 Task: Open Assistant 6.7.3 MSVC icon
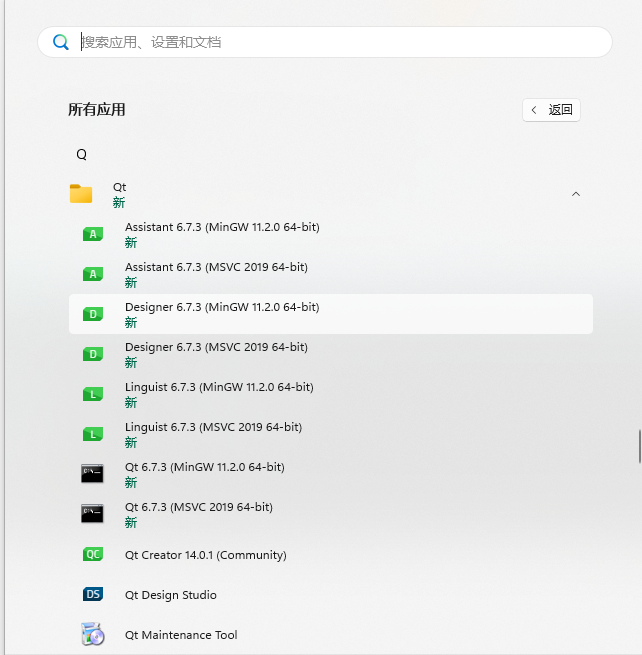(93, 274)
